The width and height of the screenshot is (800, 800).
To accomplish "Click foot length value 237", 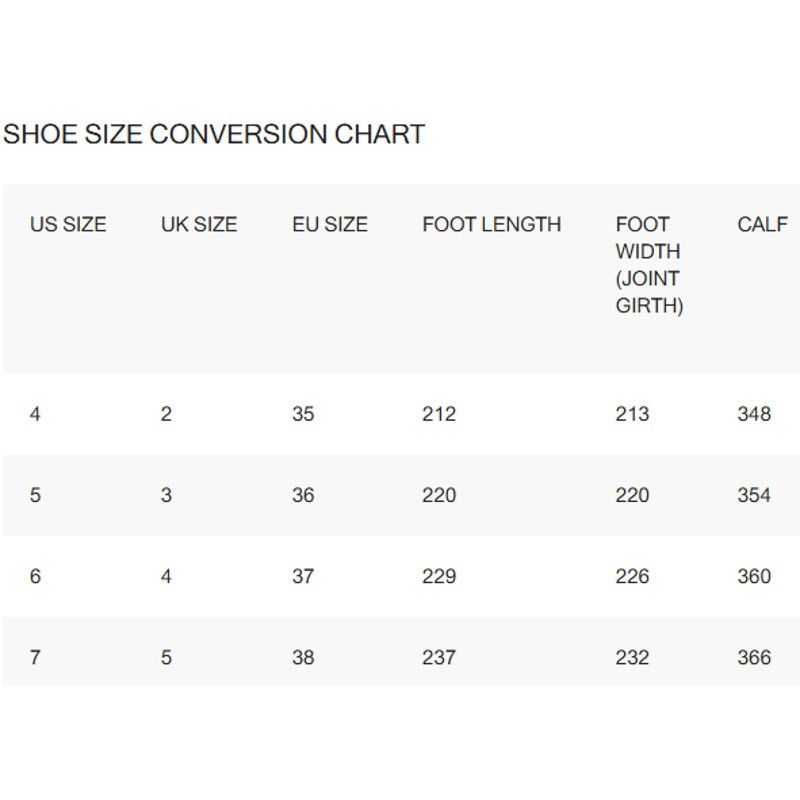I will [x=439, y=657].
